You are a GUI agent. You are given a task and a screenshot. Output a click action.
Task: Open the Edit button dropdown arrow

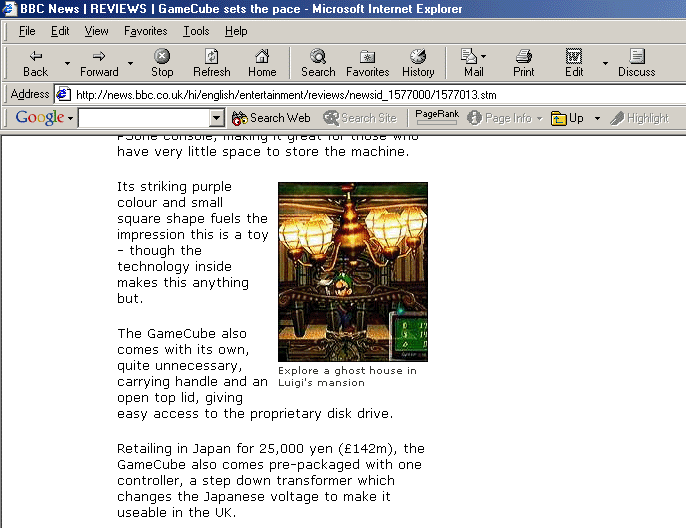click(x=606, y=63)
